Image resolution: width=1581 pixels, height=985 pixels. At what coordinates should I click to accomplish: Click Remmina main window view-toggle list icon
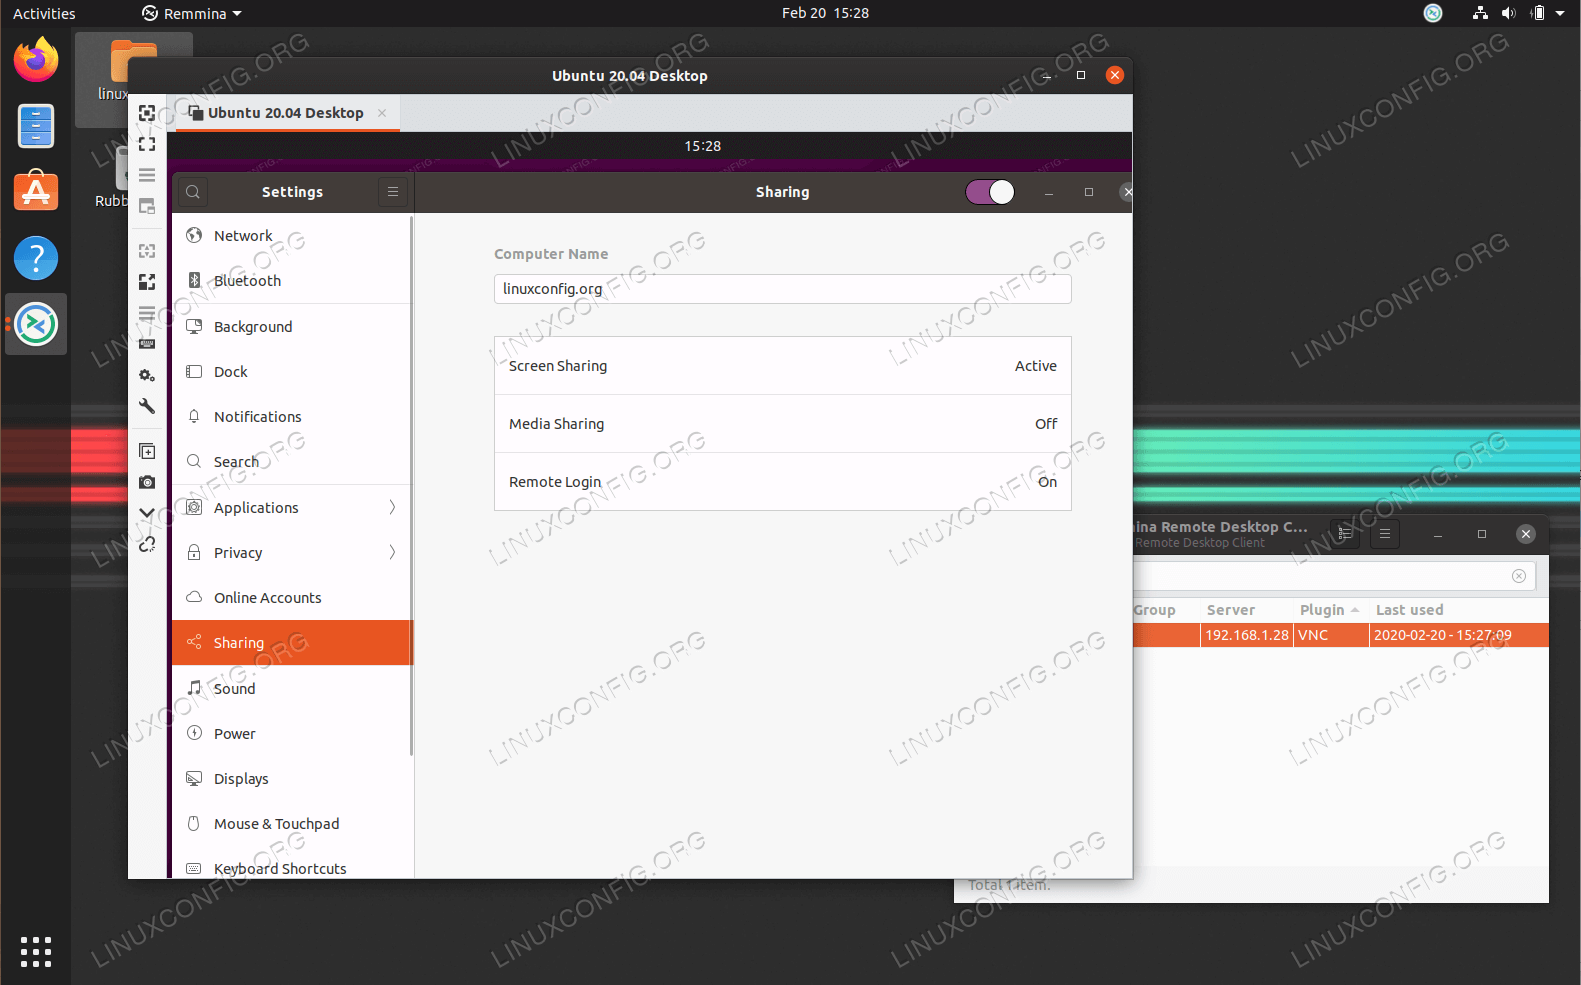click(x=1345, y=534)
